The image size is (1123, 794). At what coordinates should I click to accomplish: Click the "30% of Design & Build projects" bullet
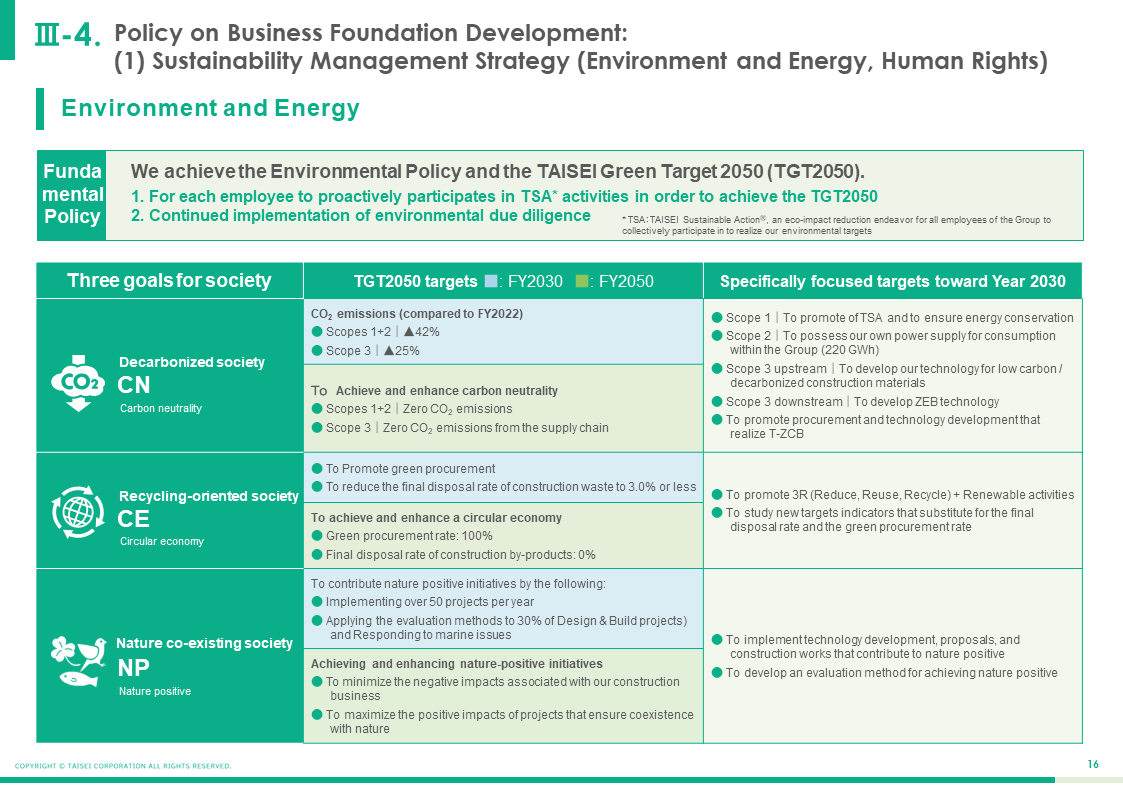pyautogui.click(x=500, y=628)
